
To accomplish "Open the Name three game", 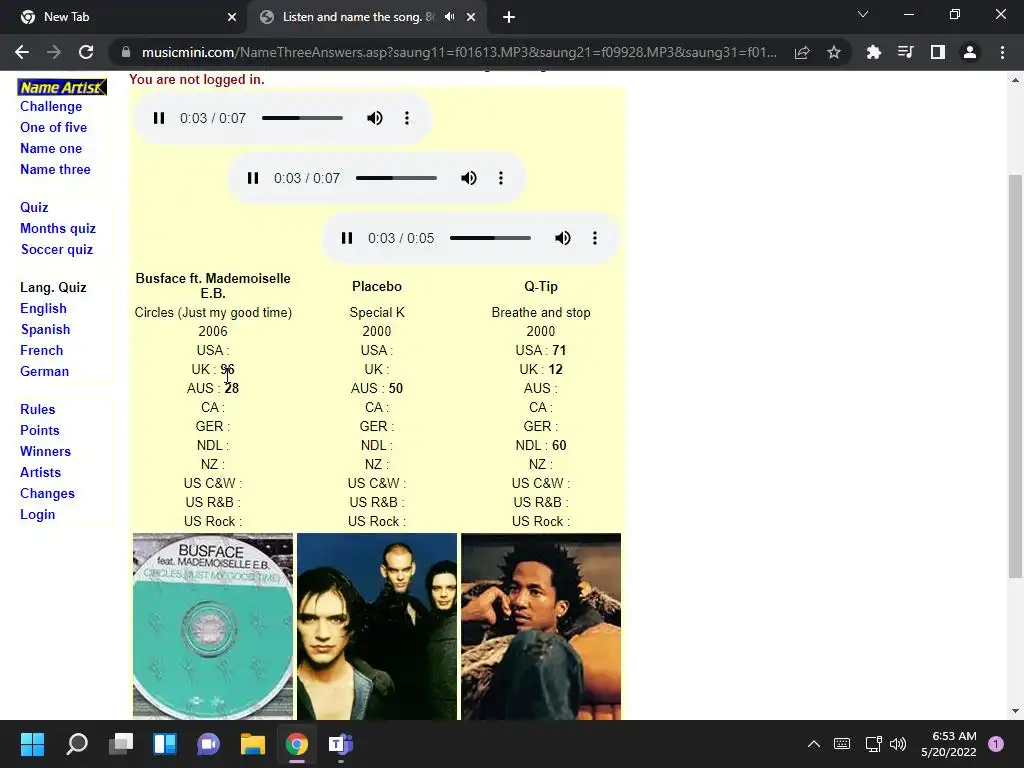I will coord(56,169).
